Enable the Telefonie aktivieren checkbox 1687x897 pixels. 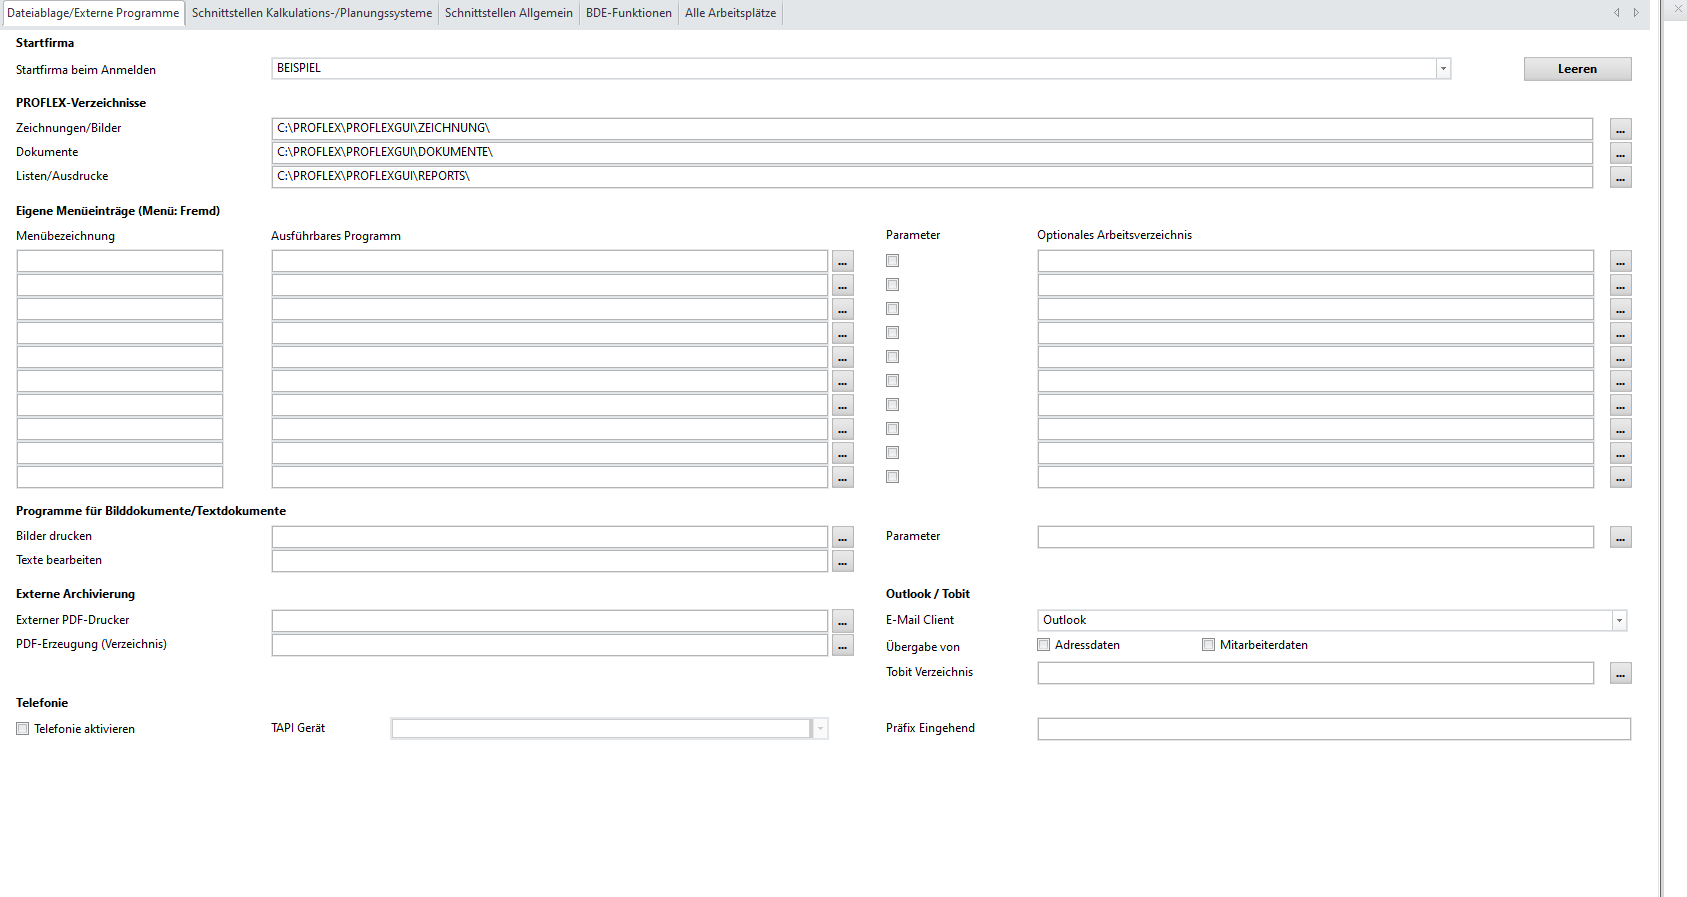coord(23,729)
